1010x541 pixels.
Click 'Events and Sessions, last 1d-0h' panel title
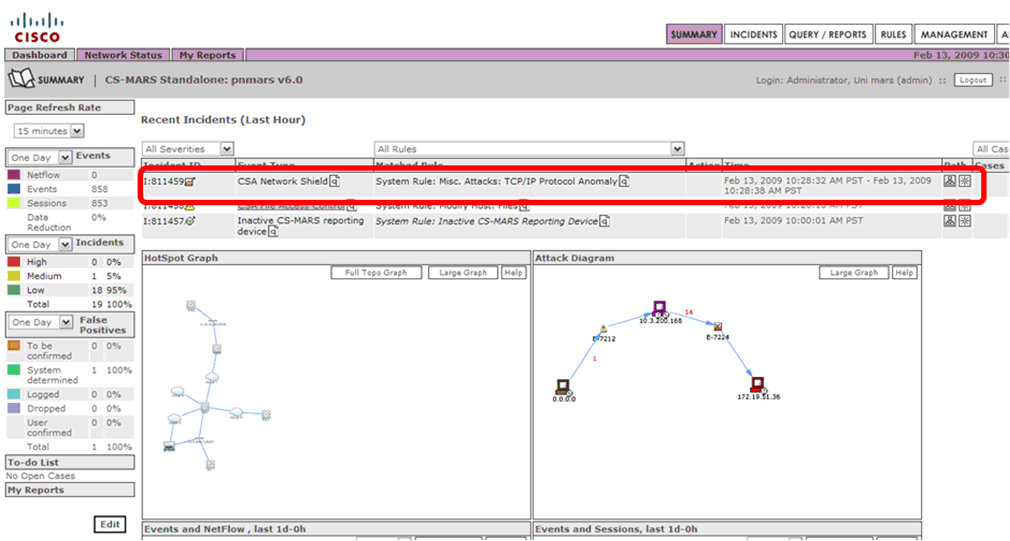tap(616, 529)
